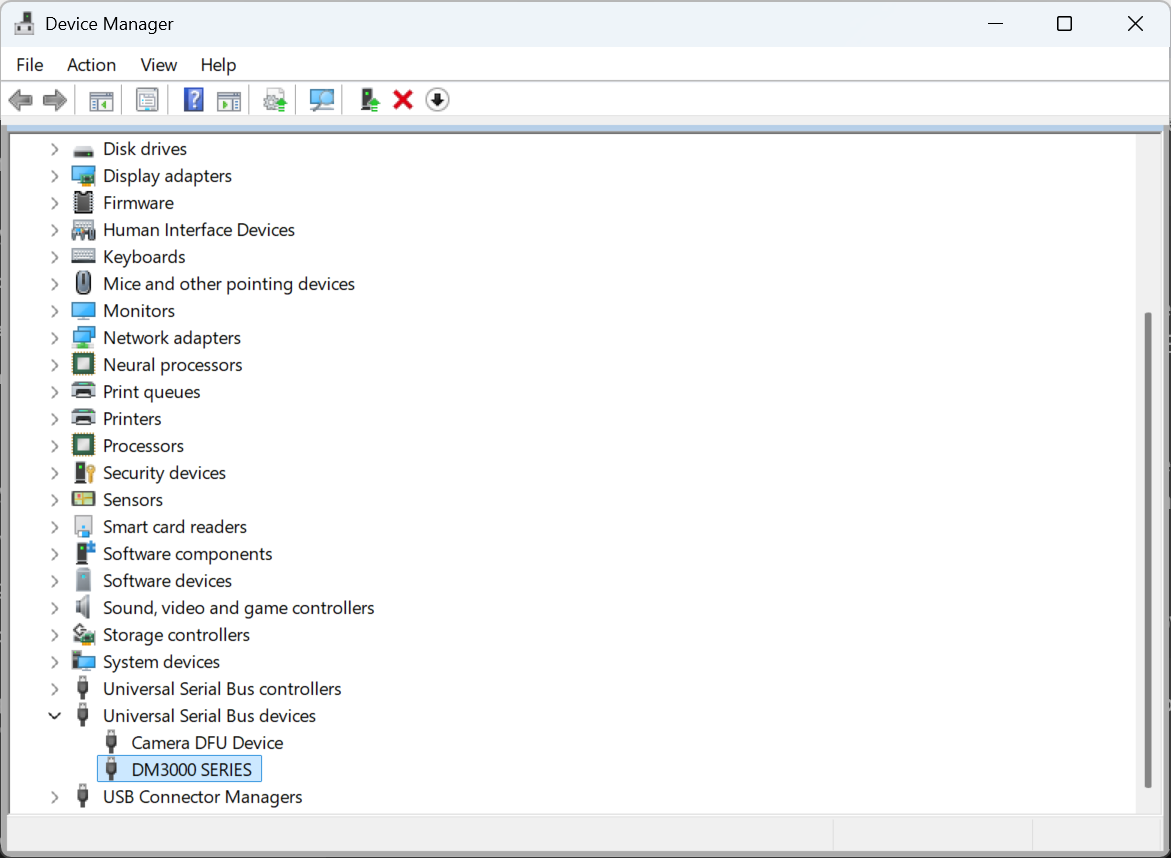Select Mice and other pointing devices label
This screenshot has width=1171, height=858.
click(229, 284)
